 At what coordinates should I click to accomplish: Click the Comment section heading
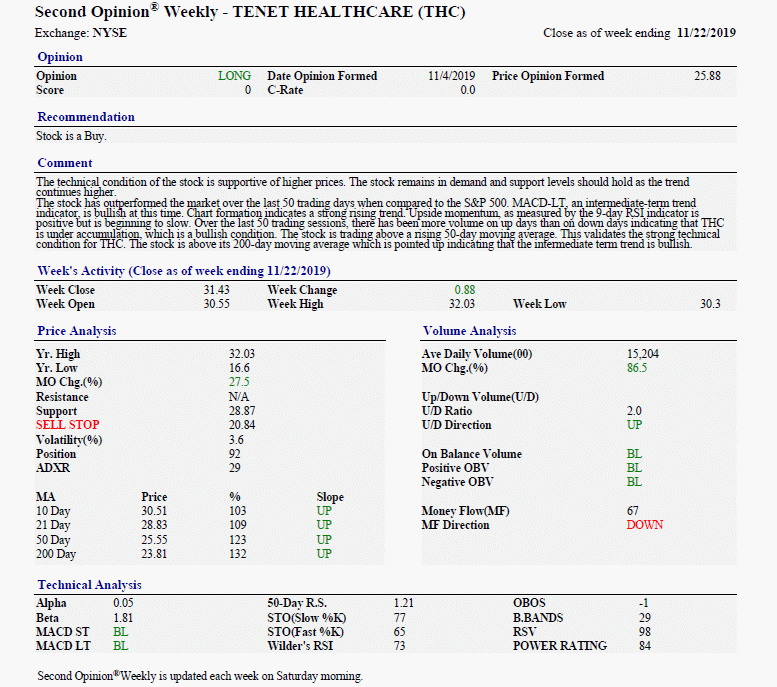(64, 163)
